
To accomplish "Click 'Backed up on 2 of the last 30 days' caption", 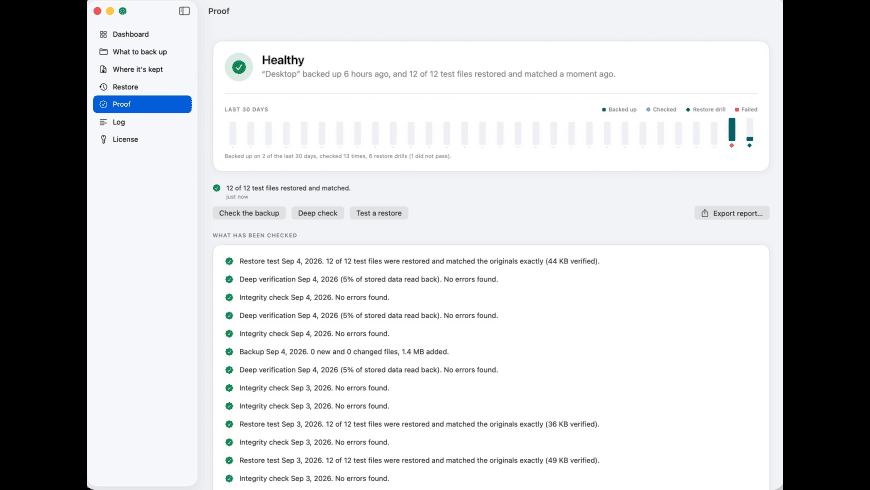I will 337,156.
